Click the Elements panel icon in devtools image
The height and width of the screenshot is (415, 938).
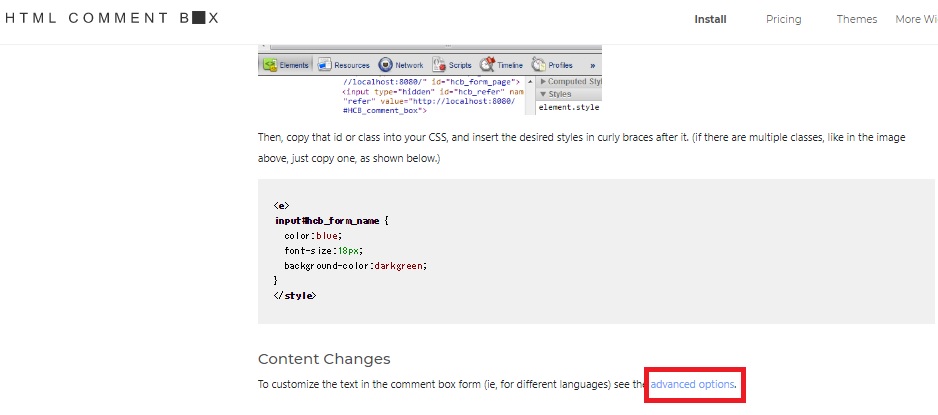click(x=270, y=65)
